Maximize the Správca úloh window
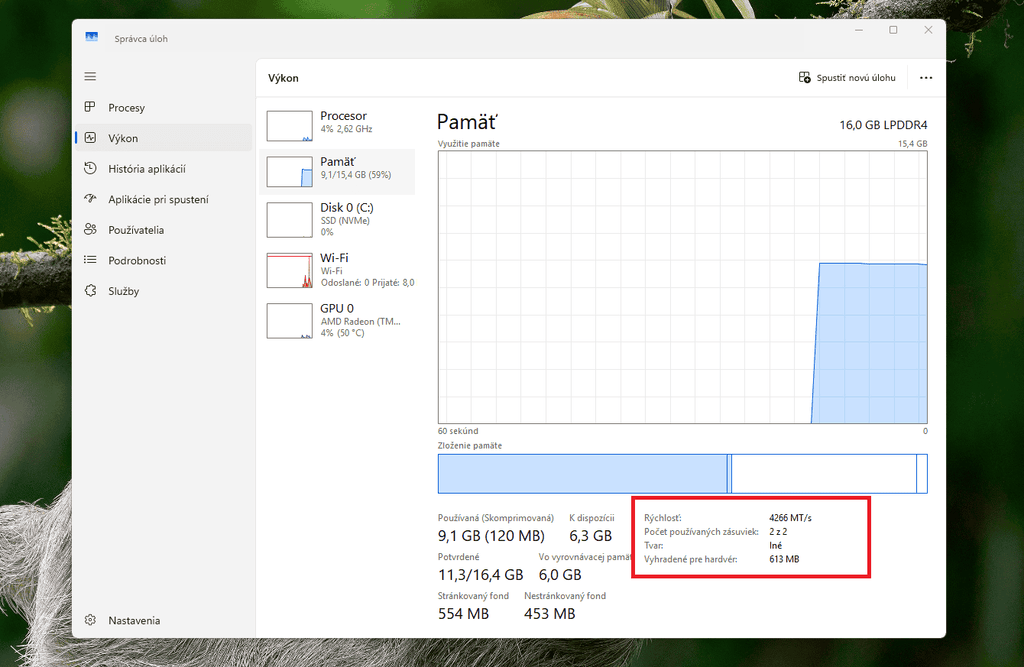This screenshot has height=667, width=1024. pos(893,30)
